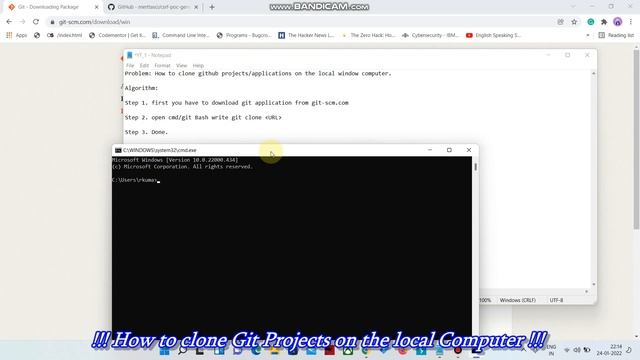The height and width of the screenshot is (360, 640).
Task: Open the Reading list
Action: point(616,36)
